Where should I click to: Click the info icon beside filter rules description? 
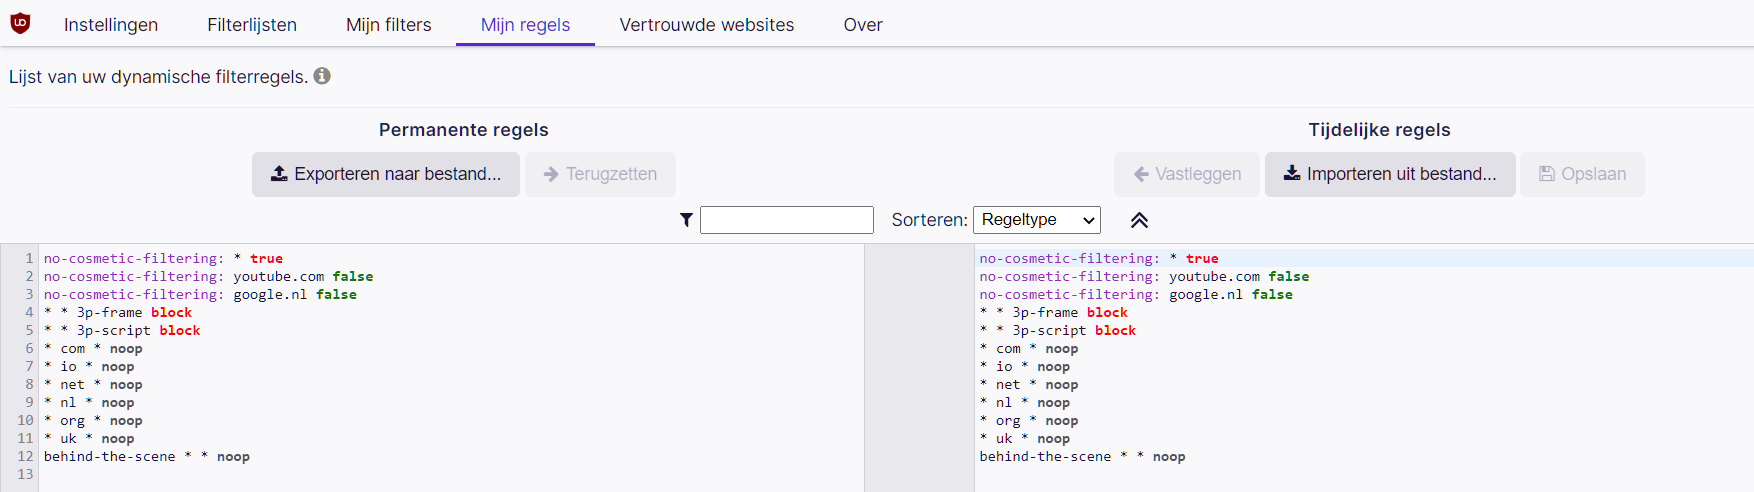coord(322,76)
